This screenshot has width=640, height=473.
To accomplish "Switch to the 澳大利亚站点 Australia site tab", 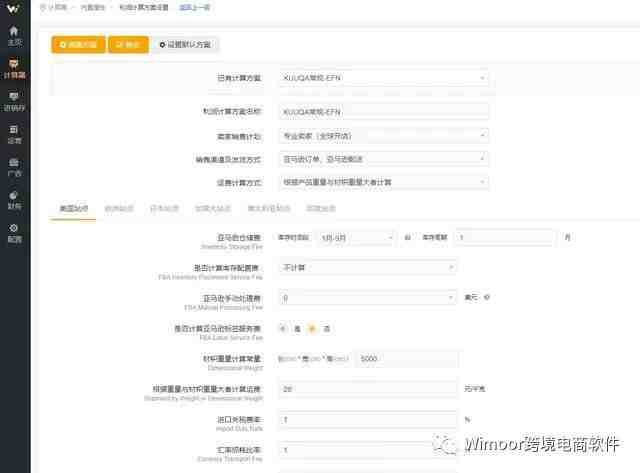I will click(269, 209).
